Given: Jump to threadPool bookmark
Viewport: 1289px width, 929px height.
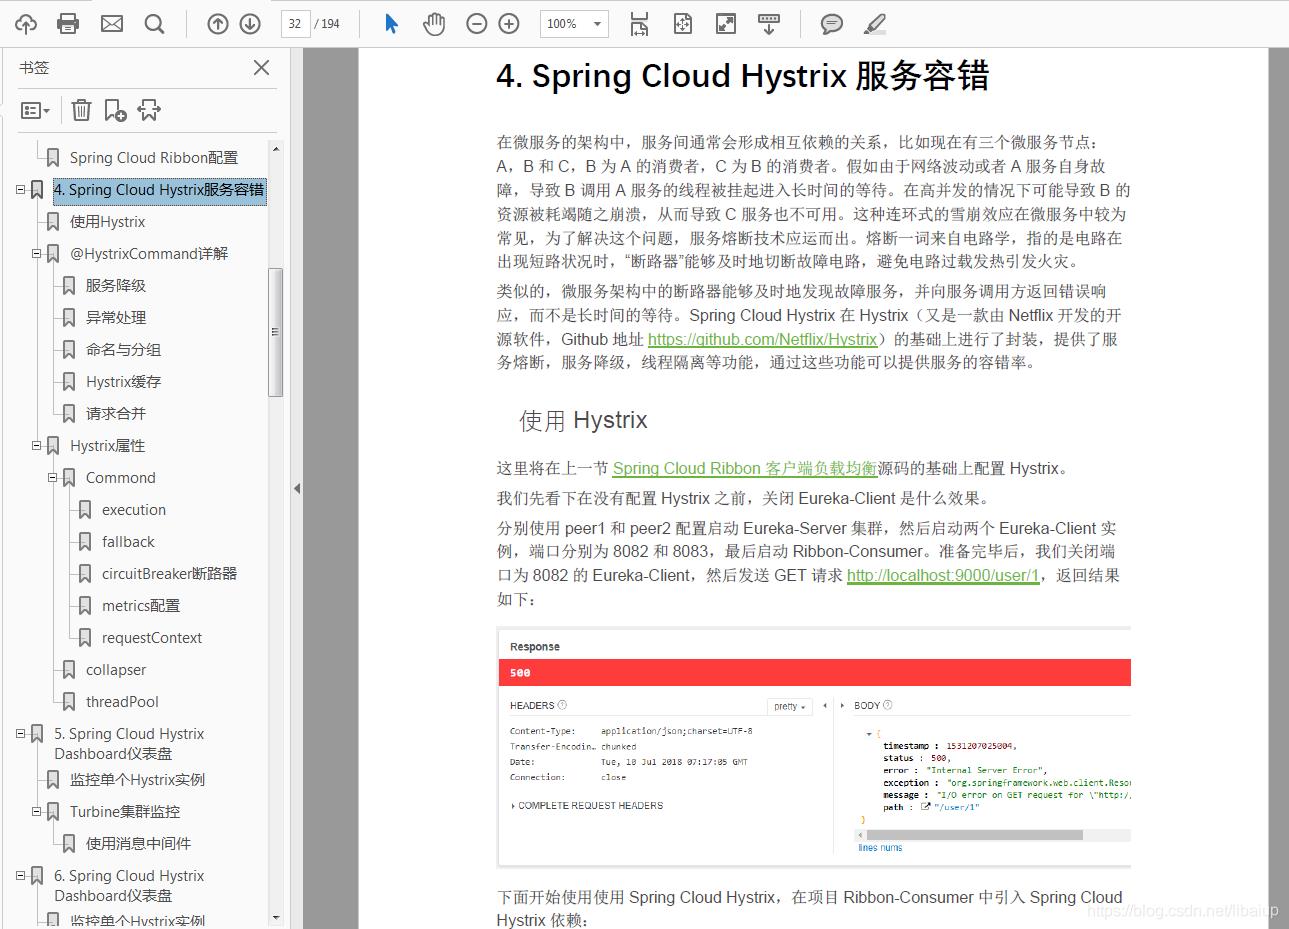Looking at the screenshot, I should click(122, 701).
